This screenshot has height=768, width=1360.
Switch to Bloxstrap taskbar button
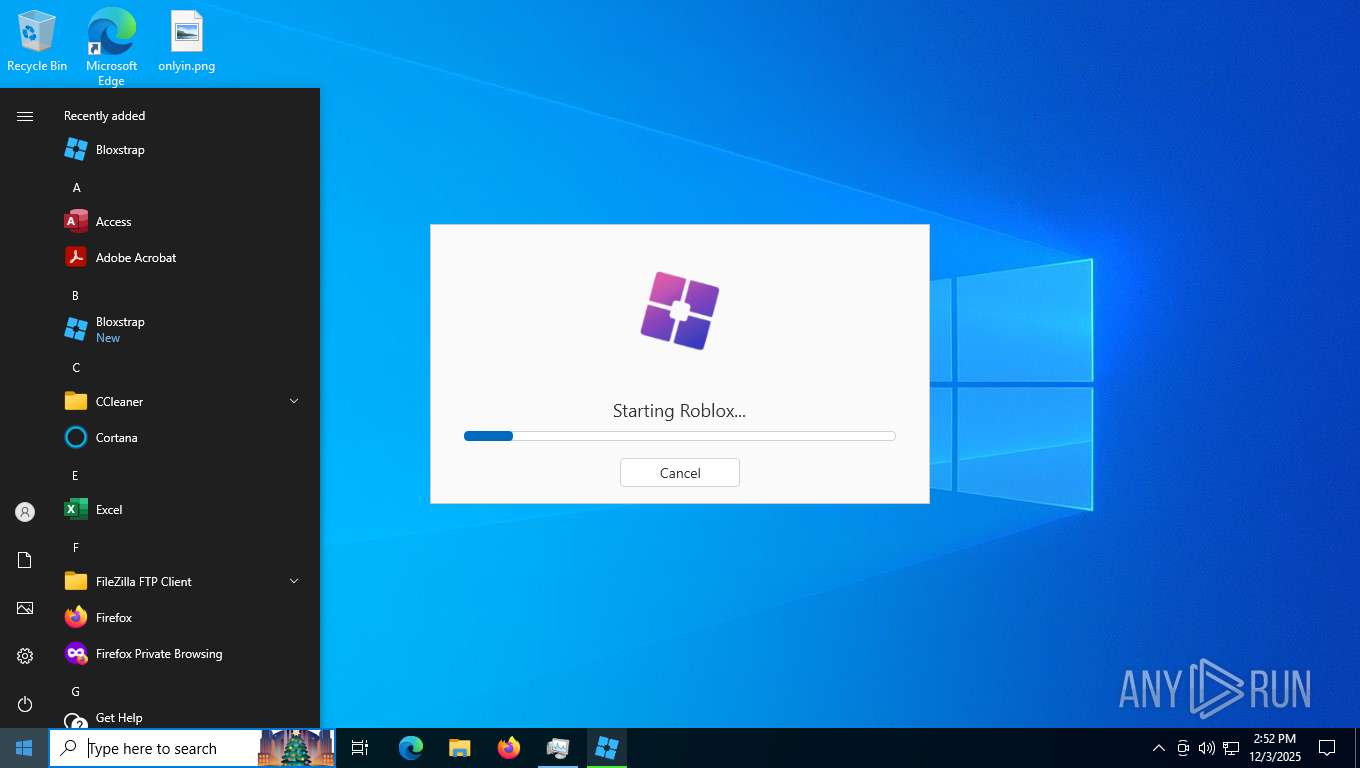[x=607, y=748]
